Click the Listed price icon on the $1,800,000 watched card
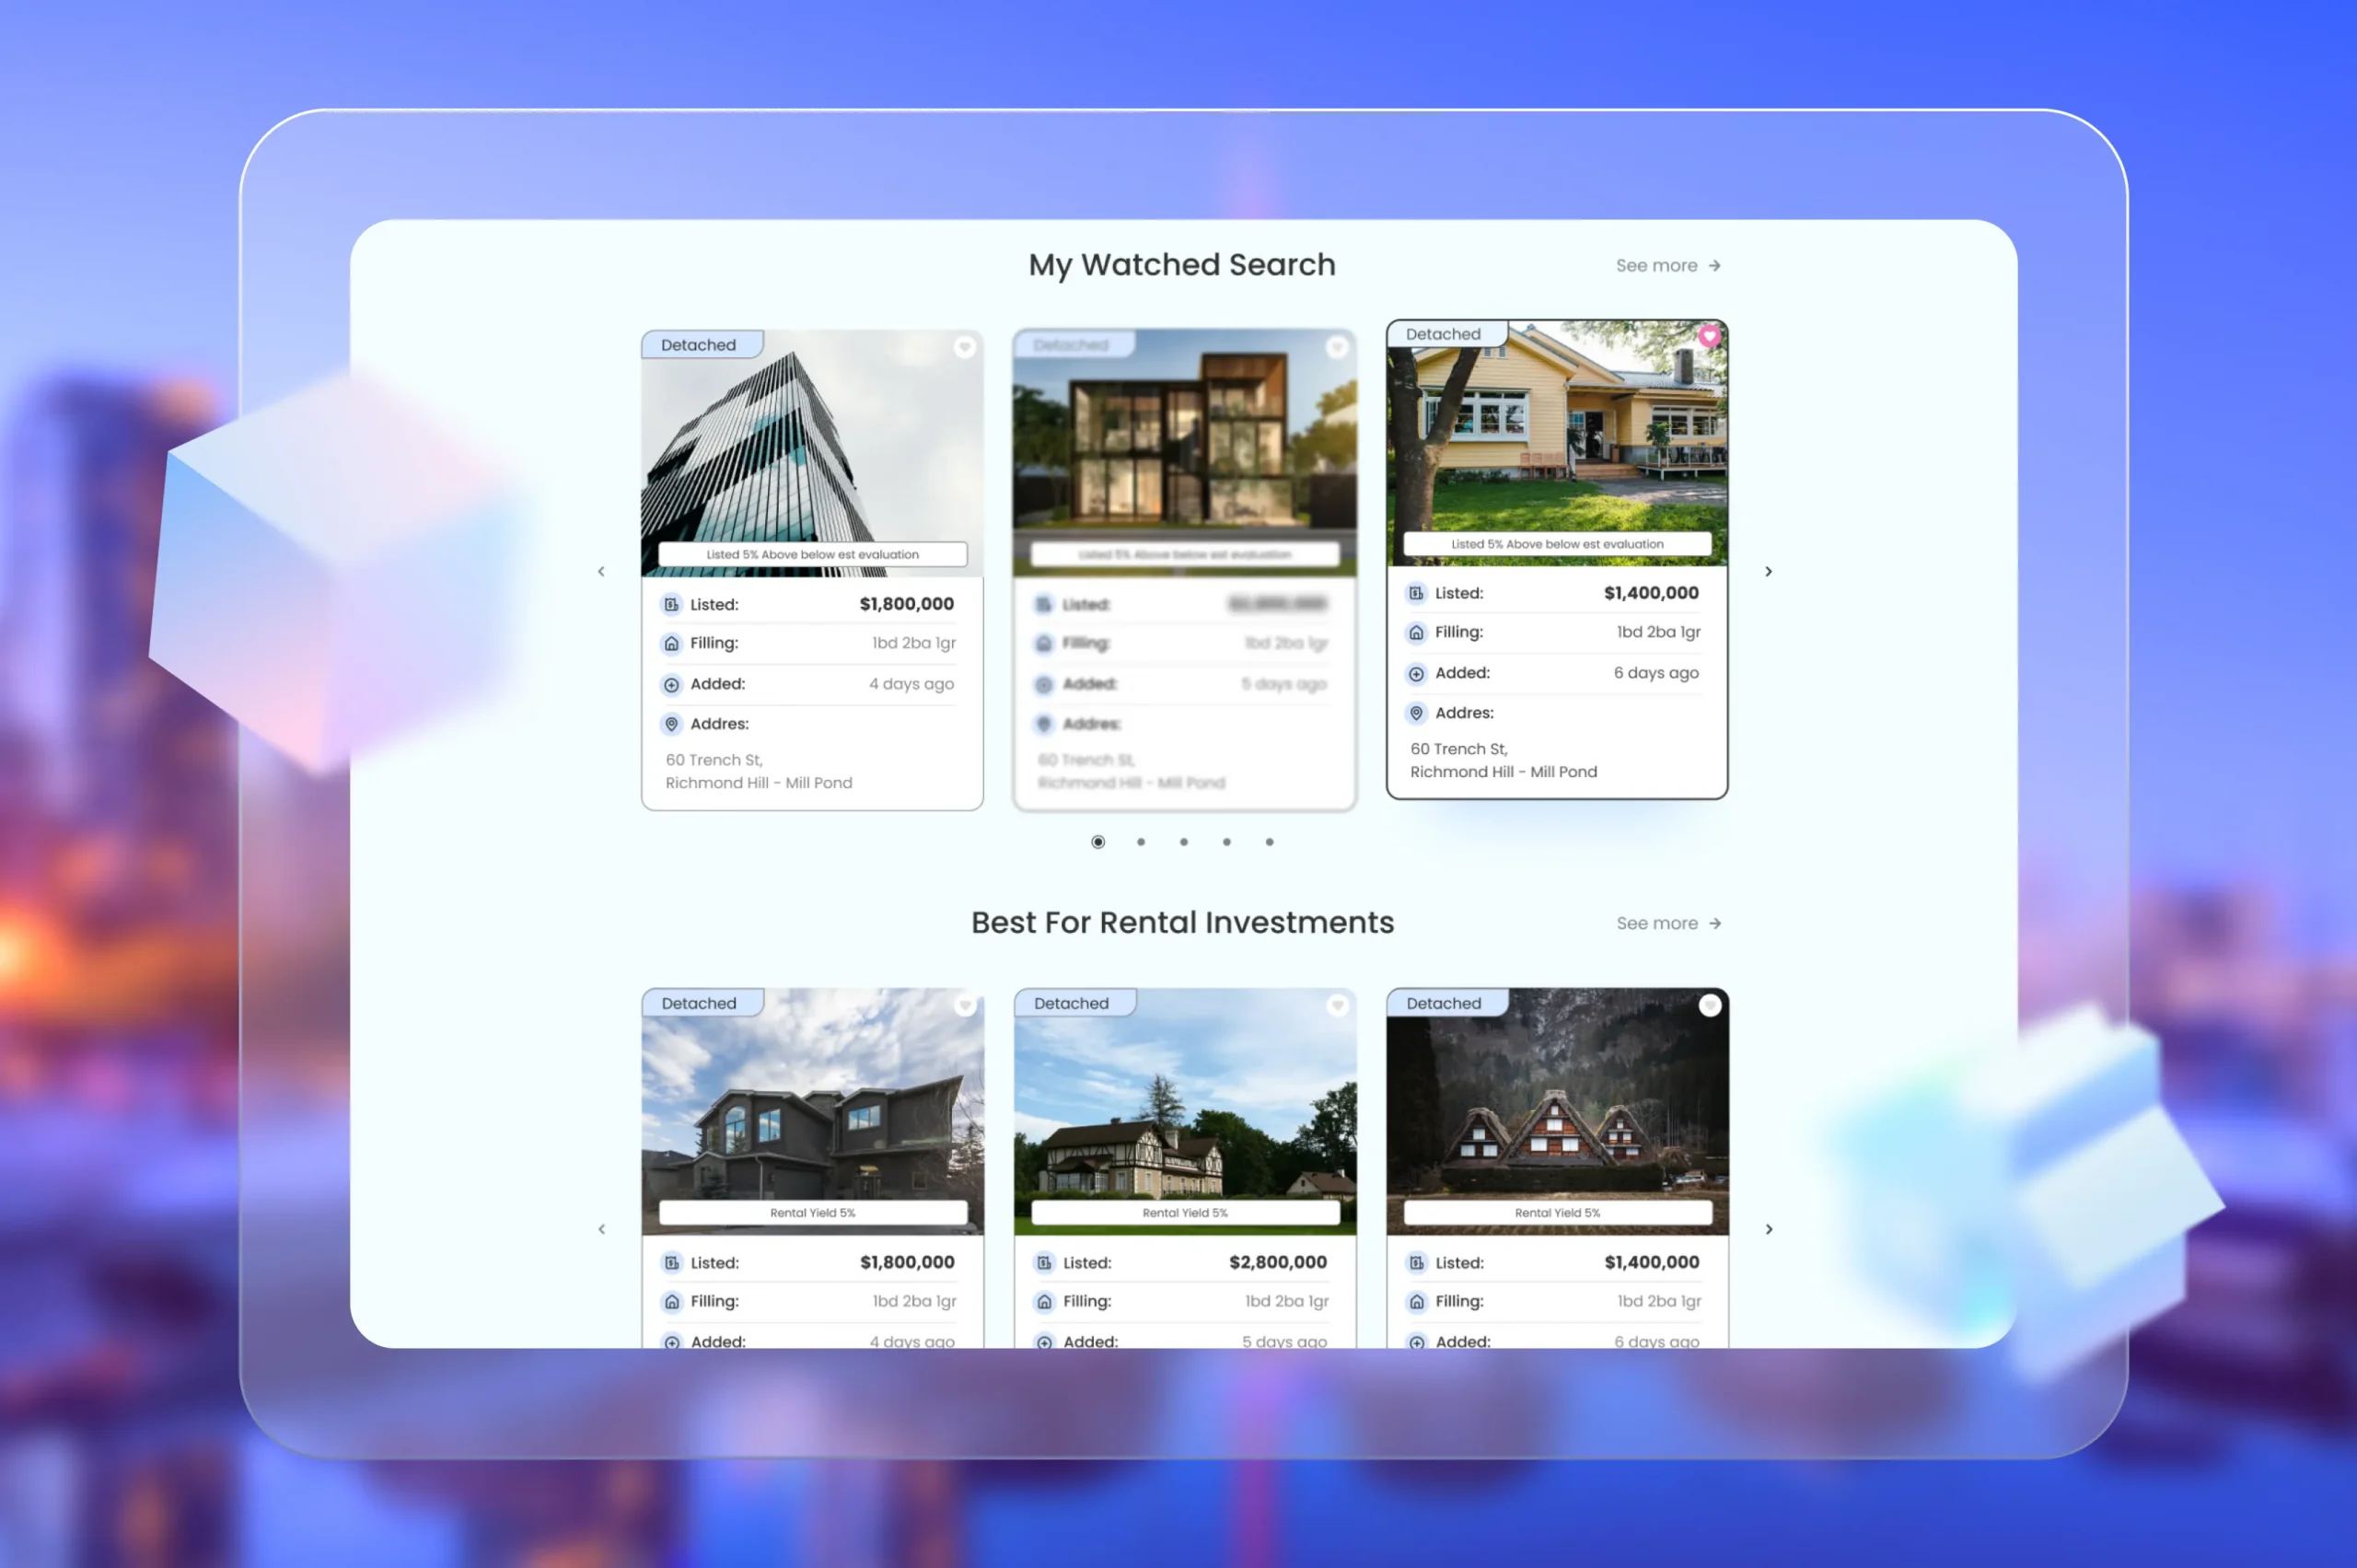This screenshot has height=1568, width=2357. coord(672,604)
